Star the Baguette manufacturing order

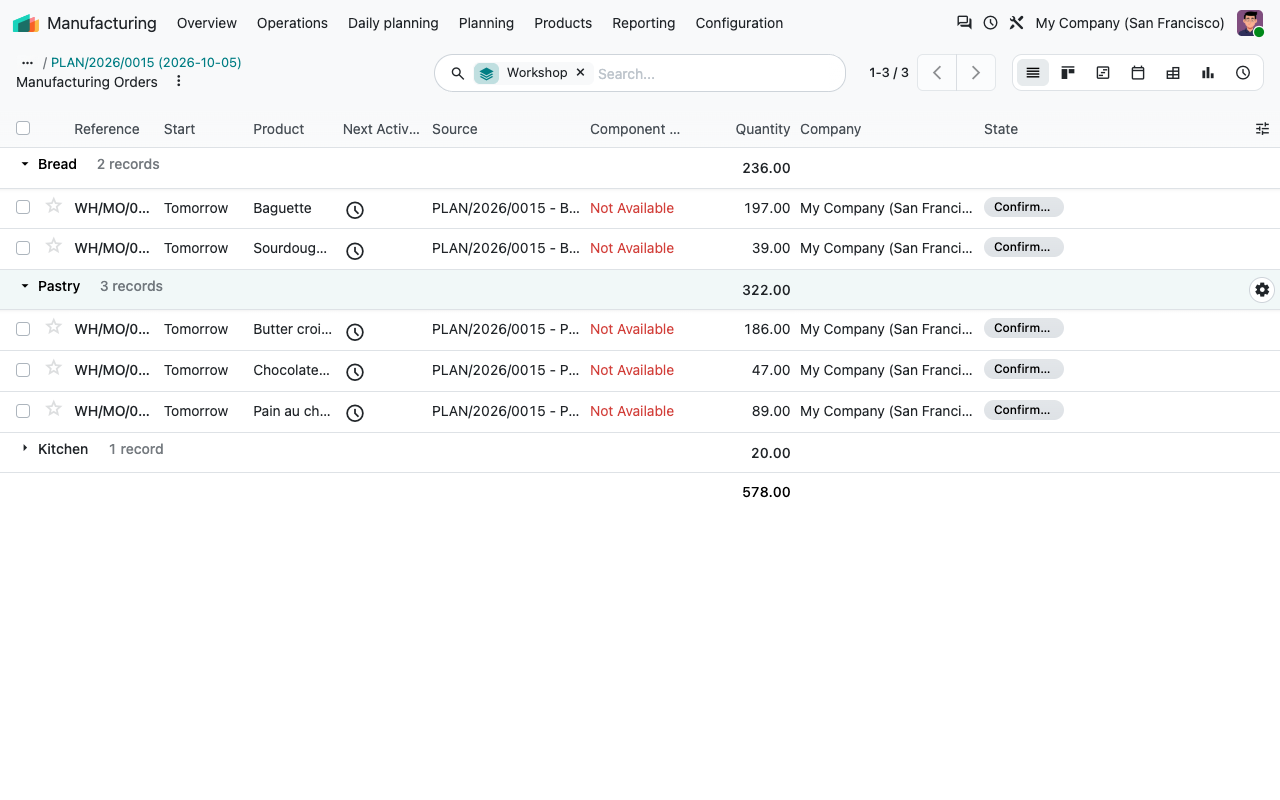point(54,206)
